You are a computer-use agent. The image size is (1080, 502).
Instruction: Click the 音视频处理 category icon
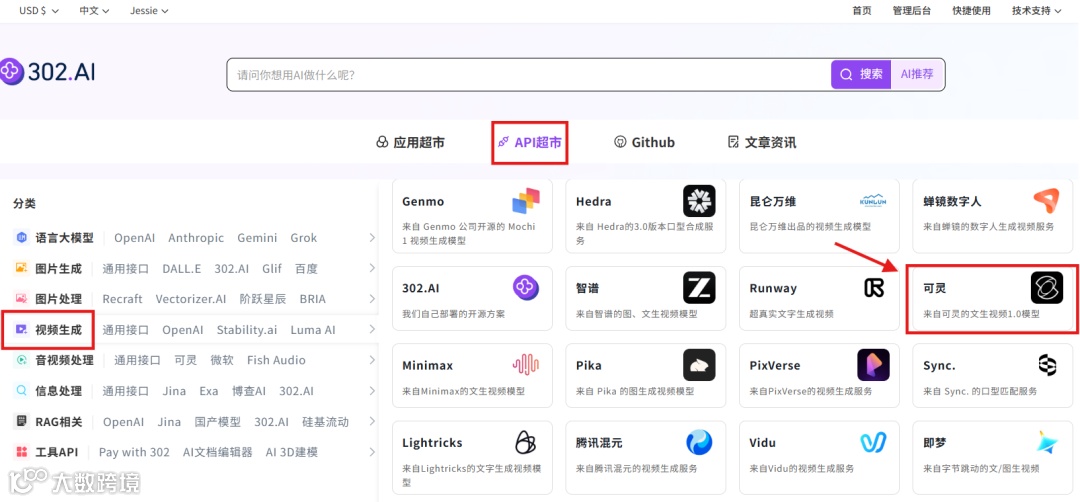click(x=21, y=359)
